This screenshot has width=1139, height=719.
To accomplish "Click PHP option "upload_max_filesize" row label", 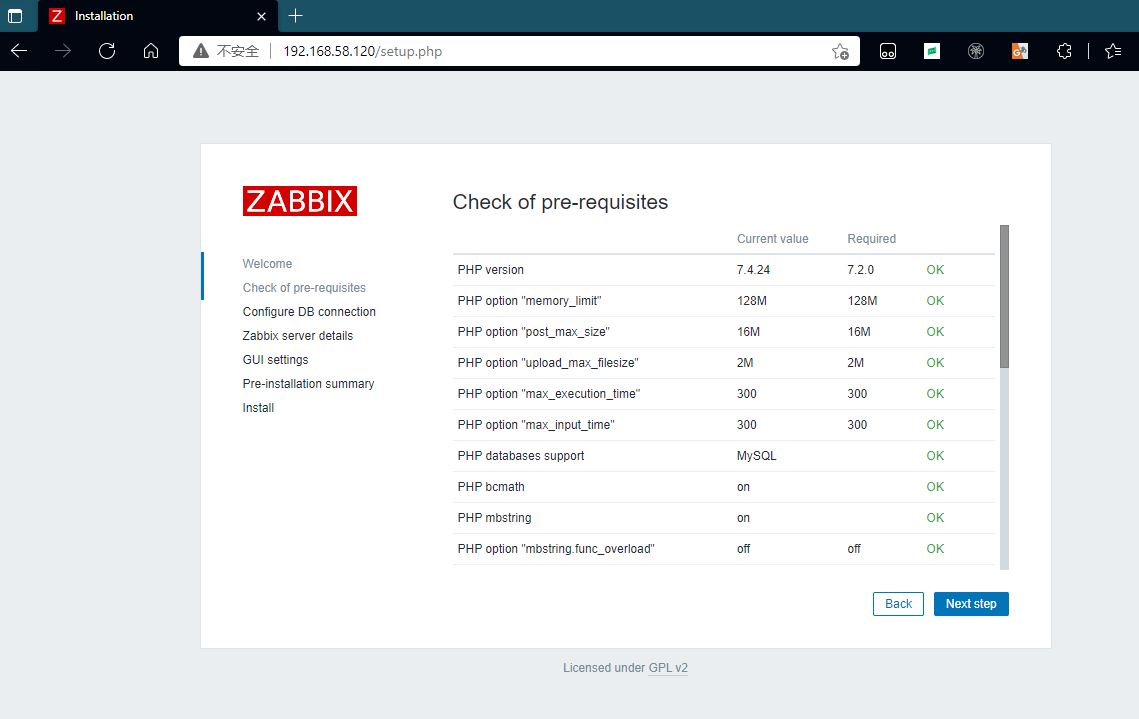I will click(x=548, y=362).
